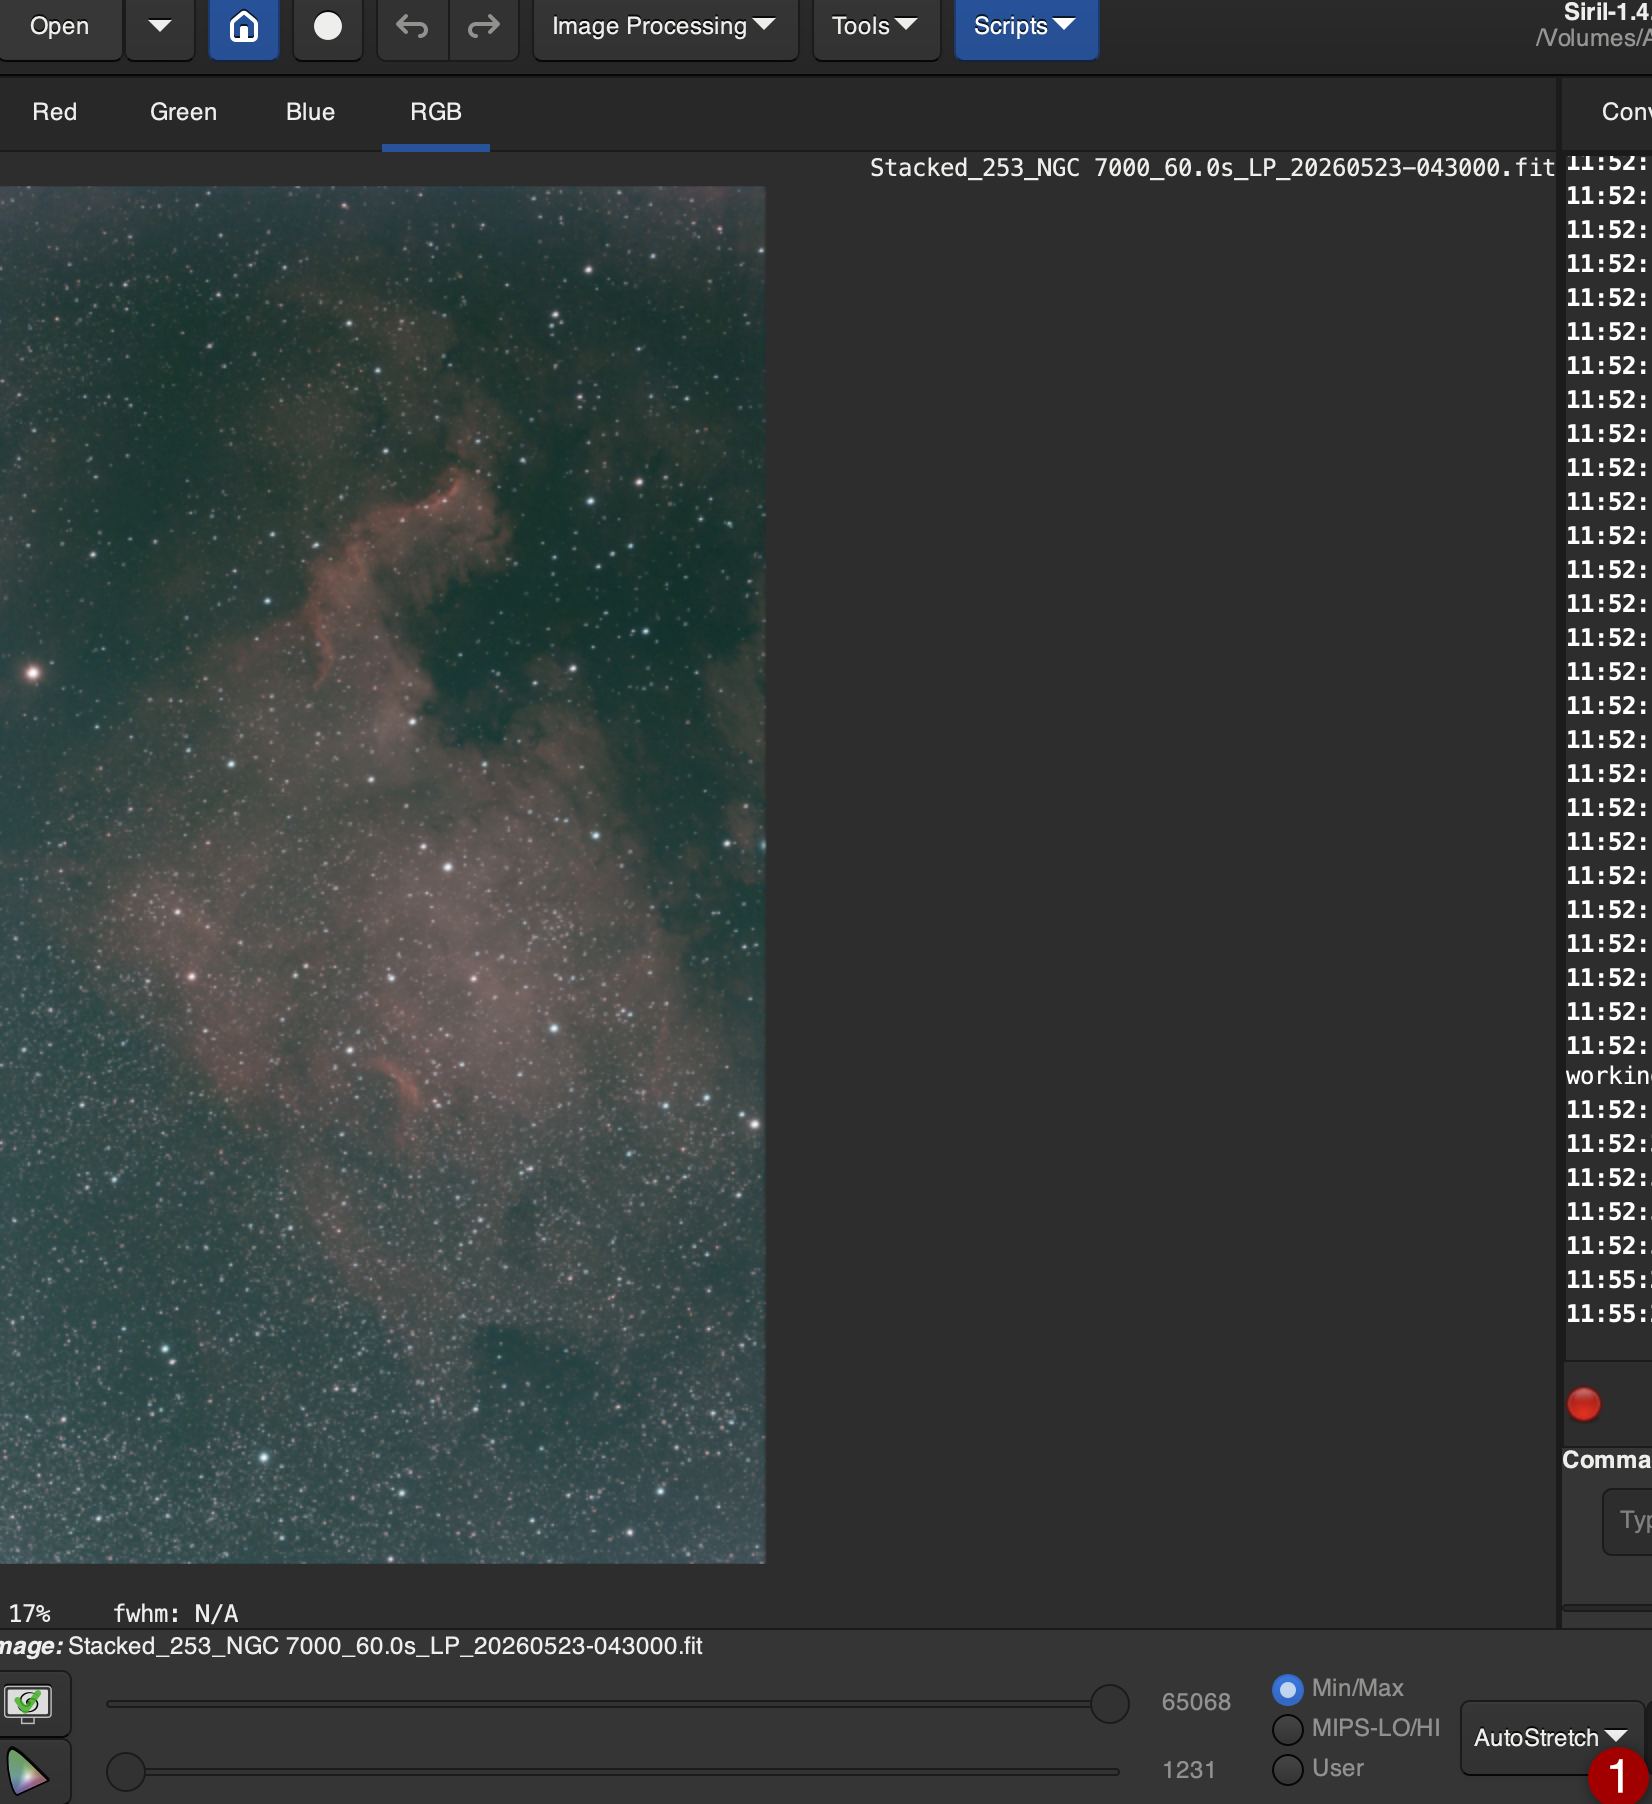Switch to the Green channel tab

click(x=184, y=112)
